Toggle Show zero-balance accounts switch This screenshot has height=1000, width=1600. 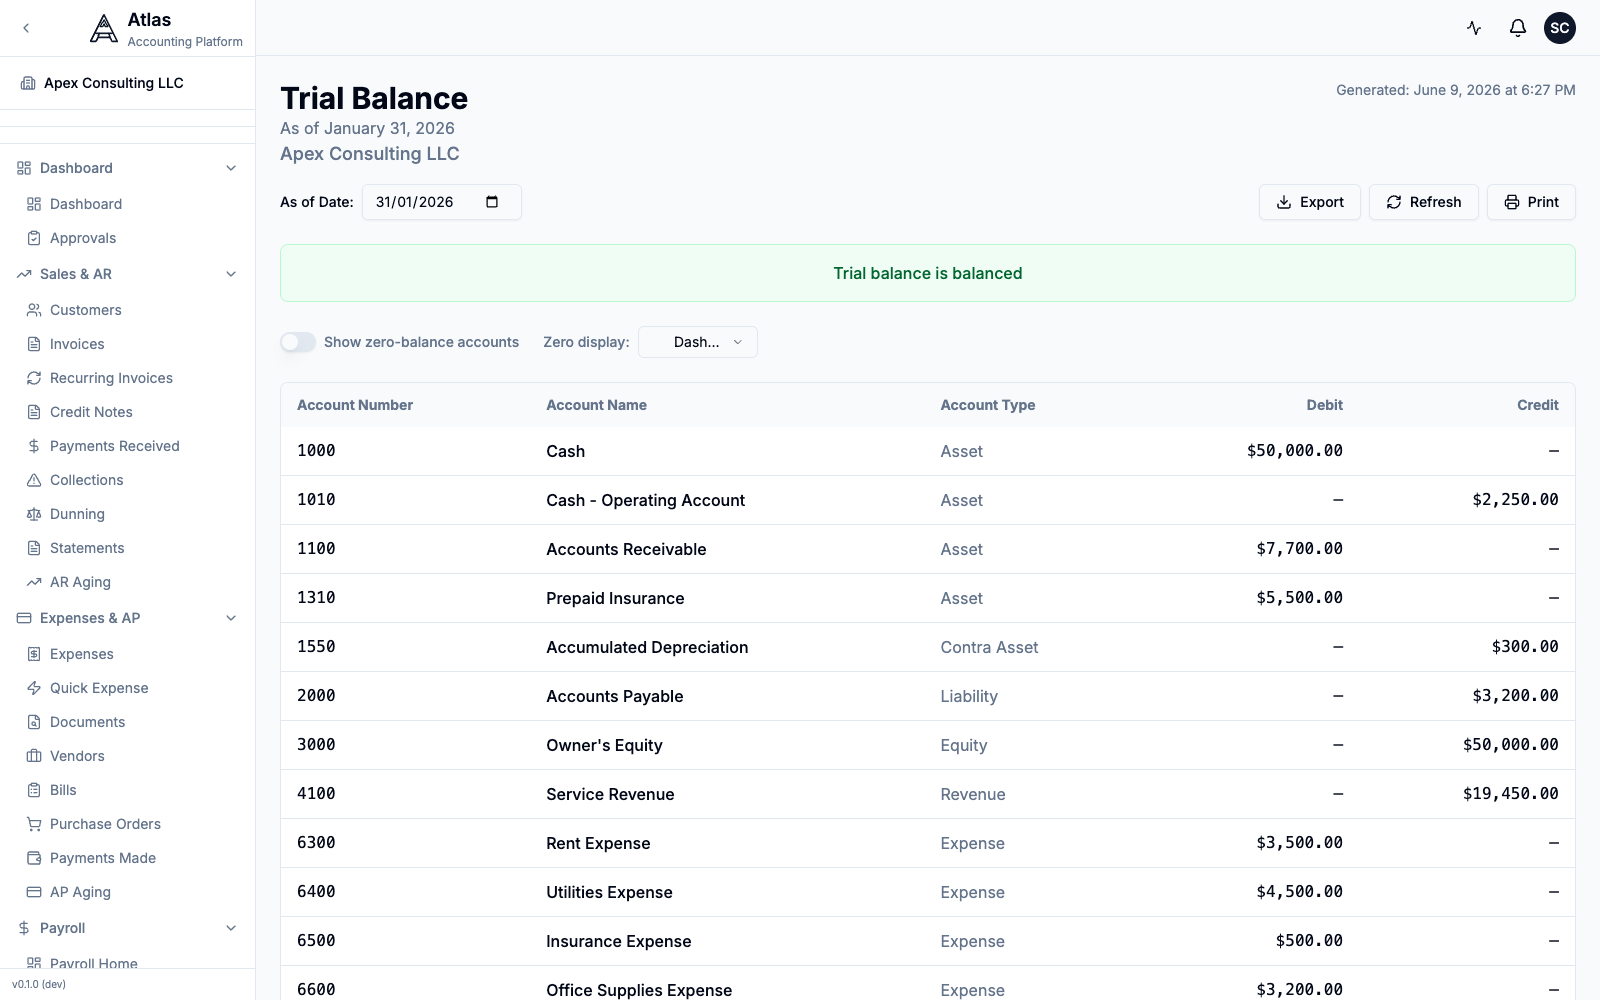tap(298, 342)
